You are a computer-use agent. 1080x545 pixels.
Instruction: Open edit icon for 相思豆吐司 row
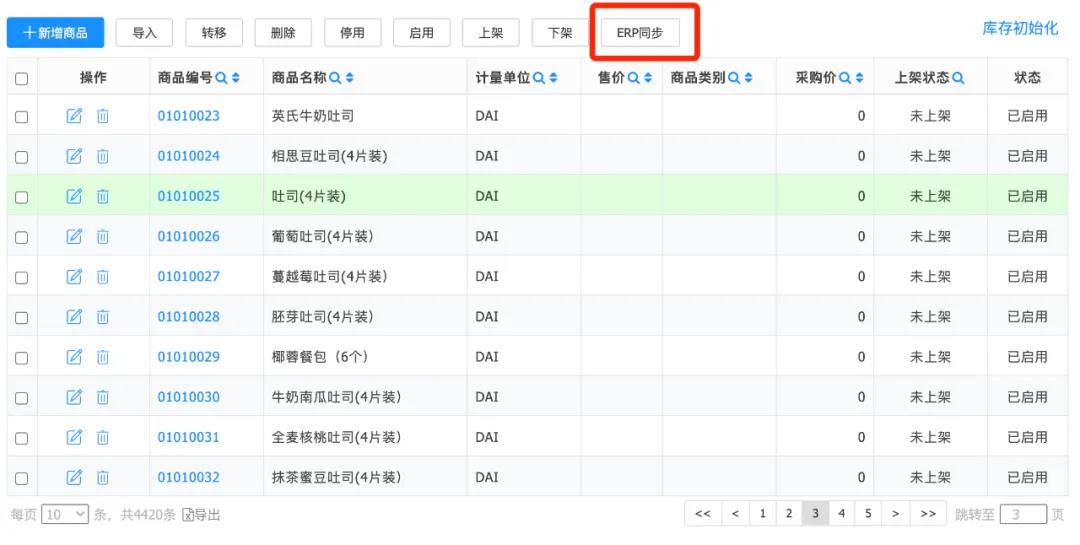coord(74,156)
